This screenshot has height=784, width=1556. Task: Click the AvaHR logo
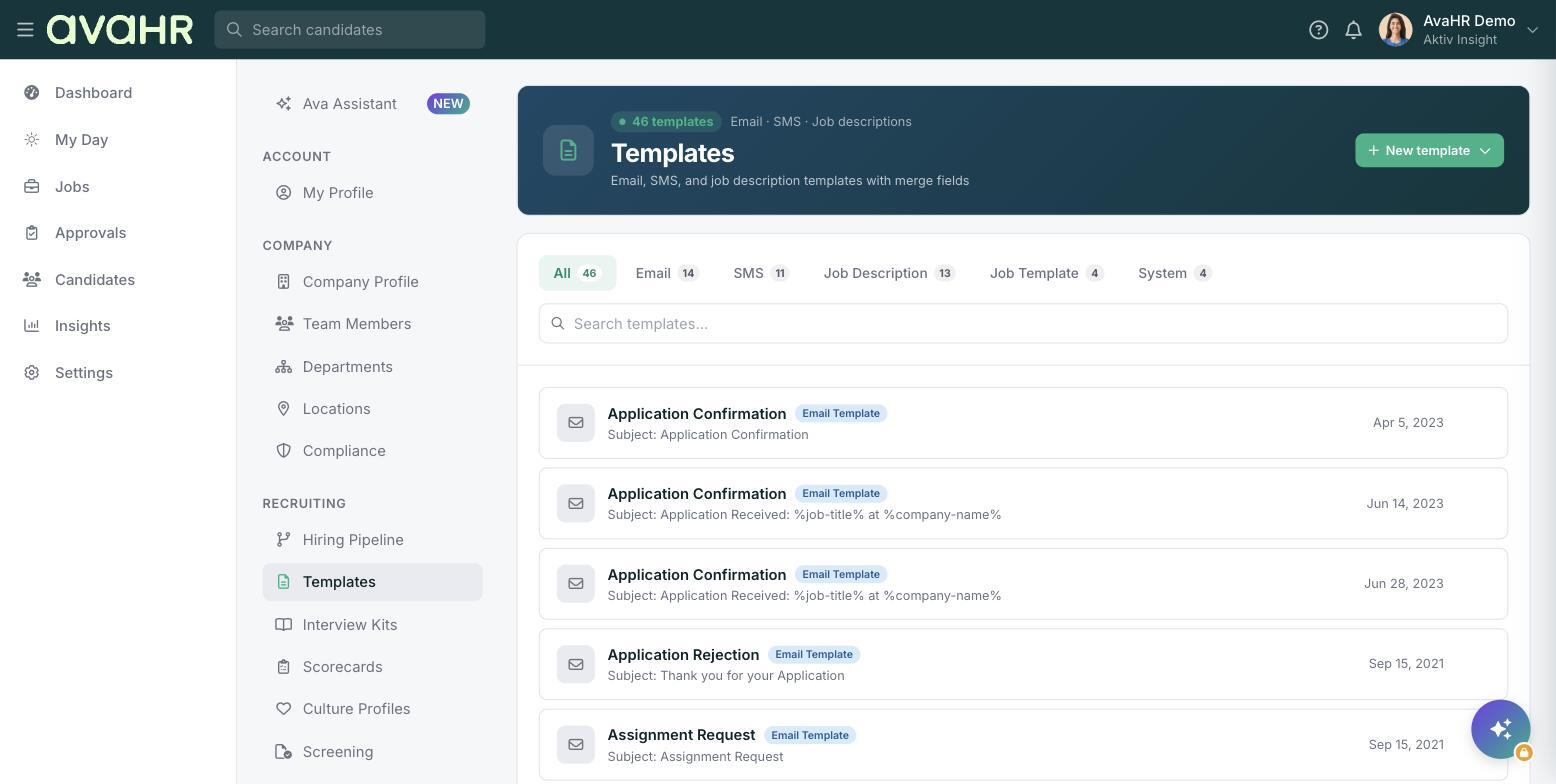(x=120, y=30)
